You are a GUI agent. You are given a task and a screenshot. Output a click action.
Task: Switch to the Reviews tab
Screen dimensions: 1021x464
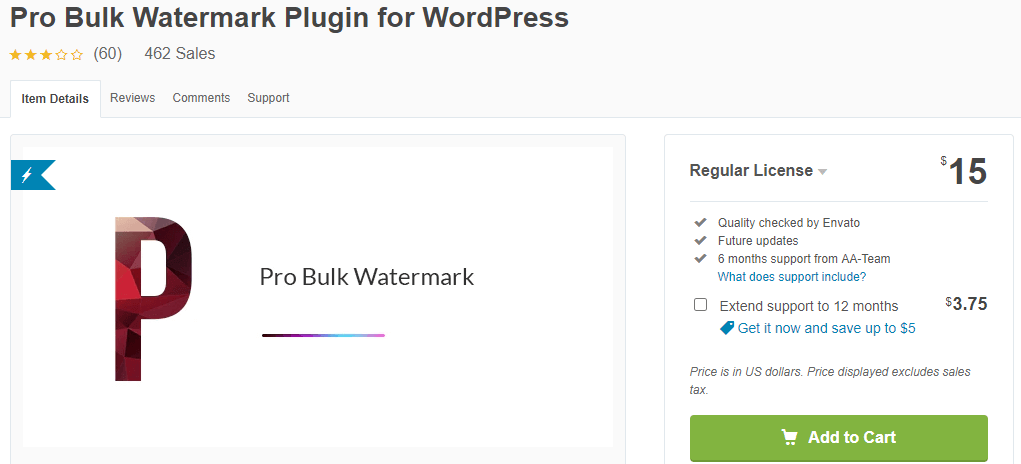[133, 98]
